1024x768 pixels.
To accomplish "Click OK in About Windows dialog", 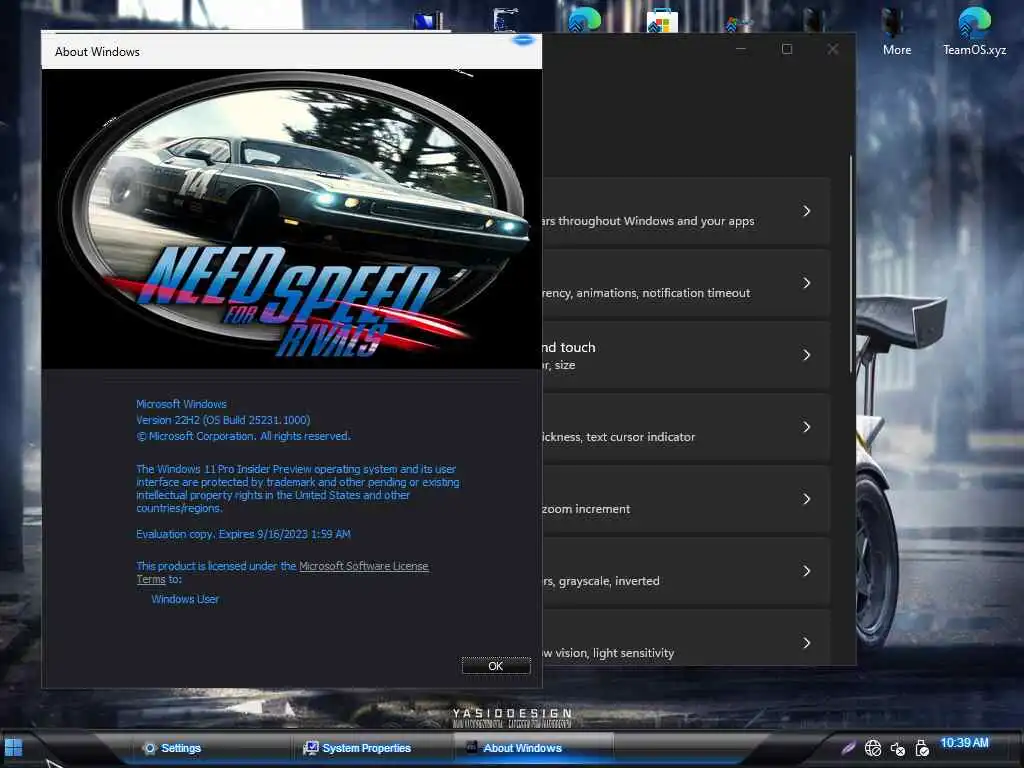I will 496,665.
